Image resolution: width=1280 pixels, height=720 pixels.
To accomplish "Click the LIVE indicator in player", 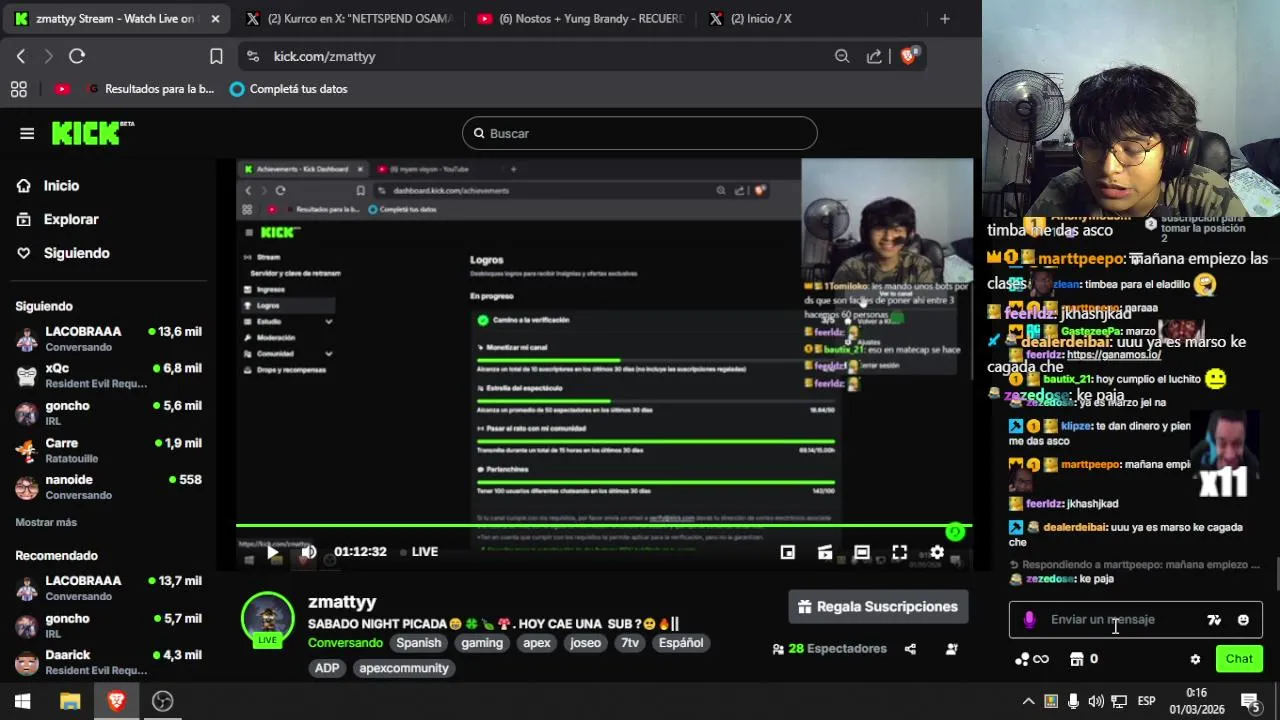I will point(418,552).
